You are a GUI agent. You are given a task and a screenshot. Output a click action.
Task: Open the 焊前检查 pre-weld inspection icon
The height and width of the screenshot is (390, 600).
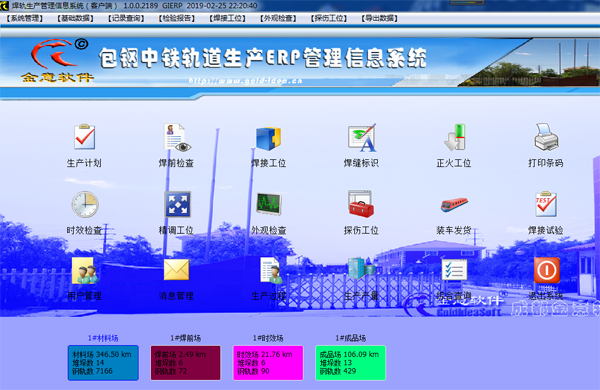[x=177, y=137]
